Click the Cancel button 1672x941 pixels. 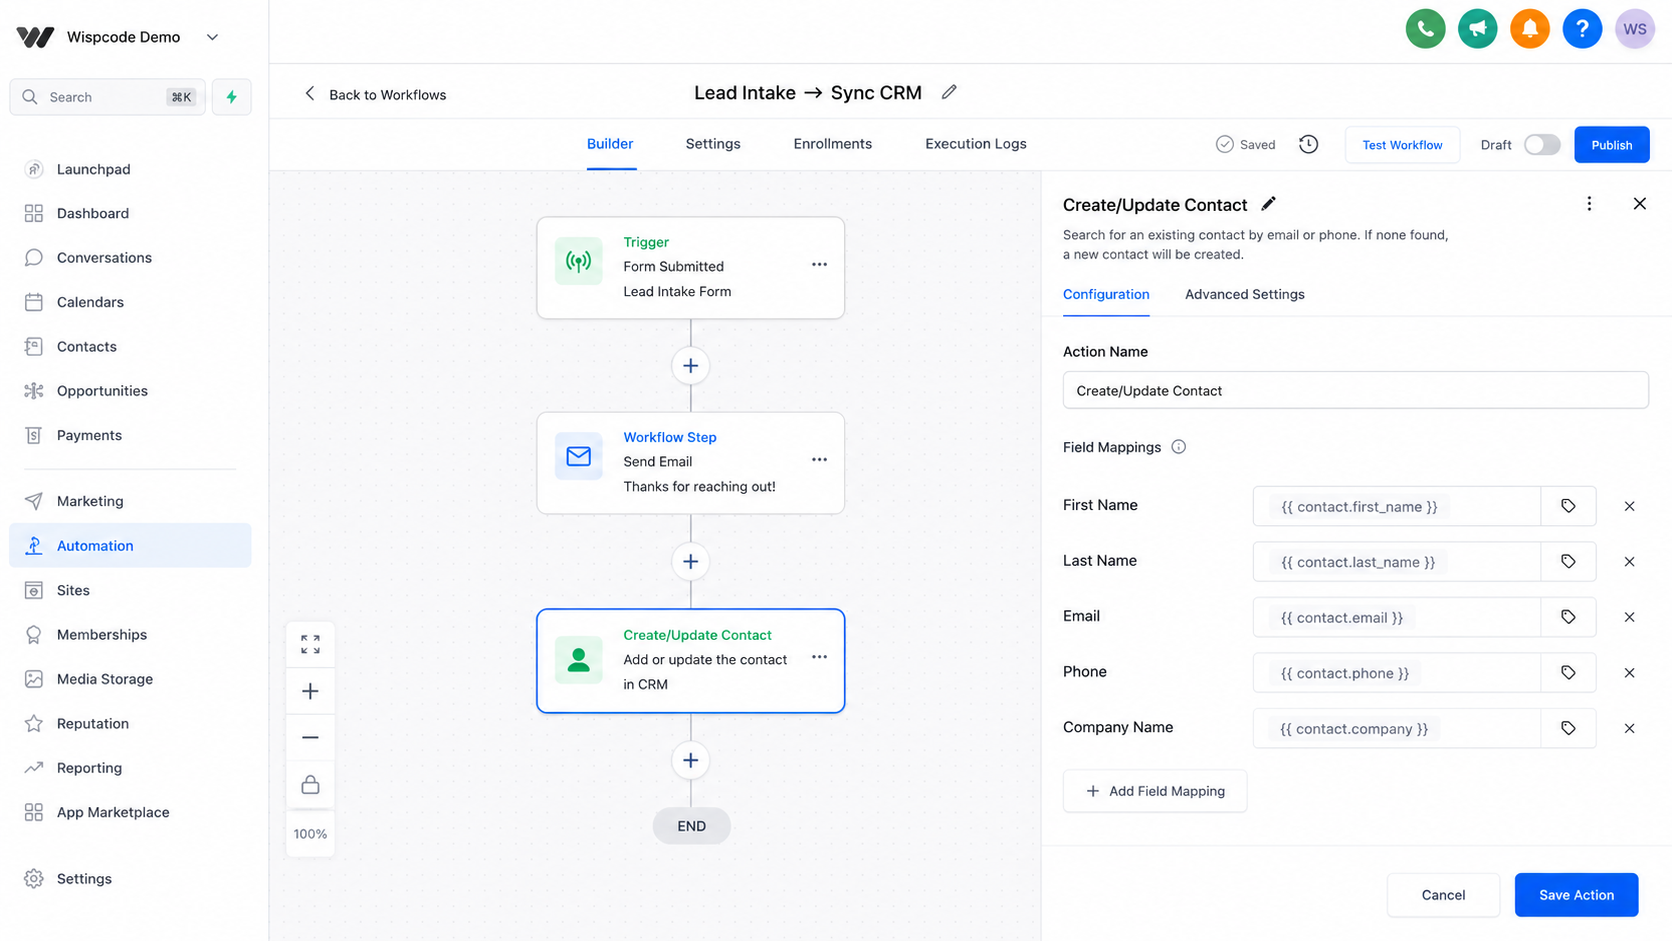tap(1443, 895)
